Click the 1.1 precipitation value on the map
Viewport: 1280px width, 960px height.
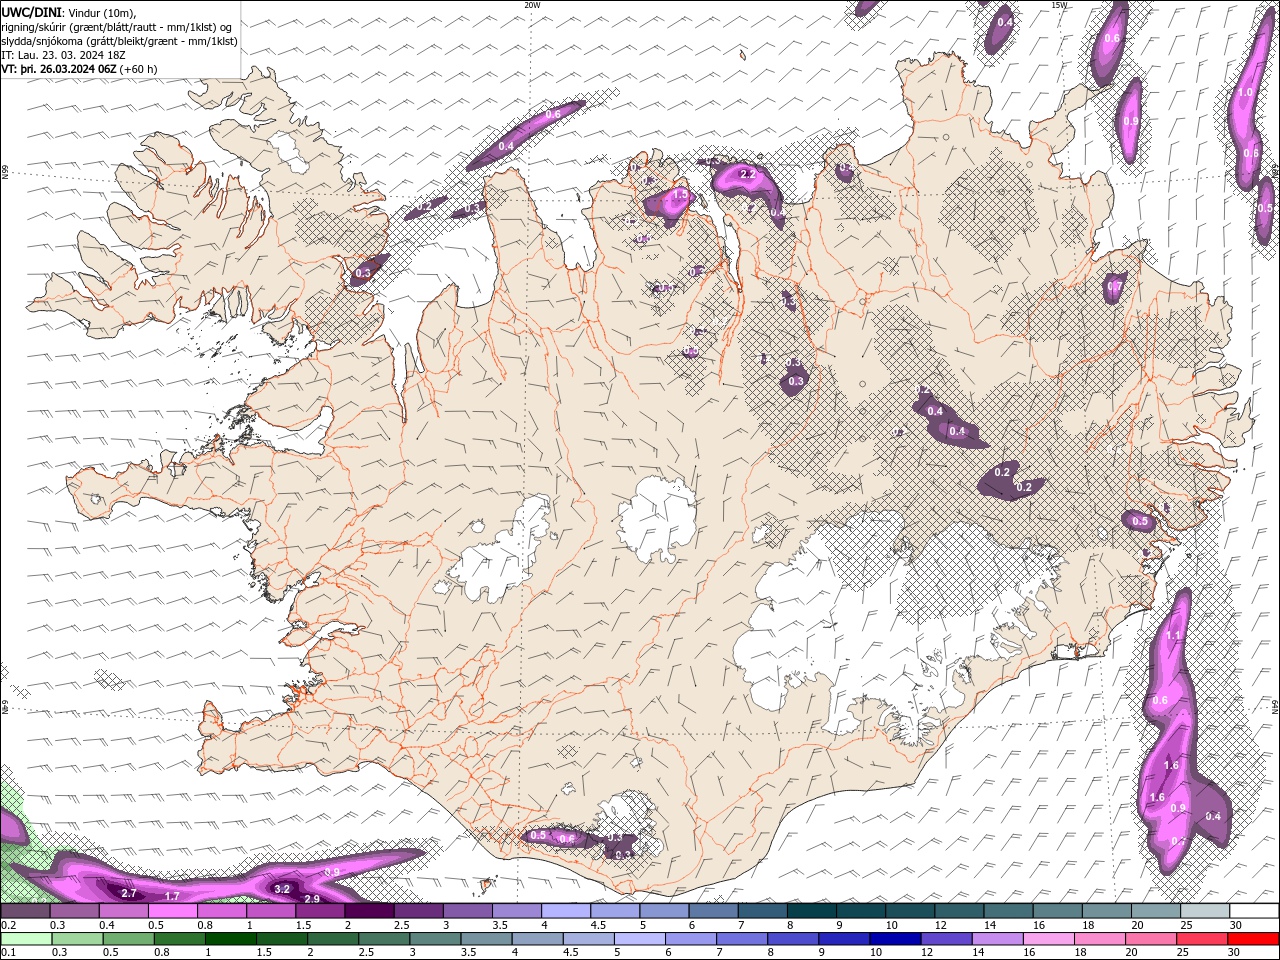[x=1174, y=635]
